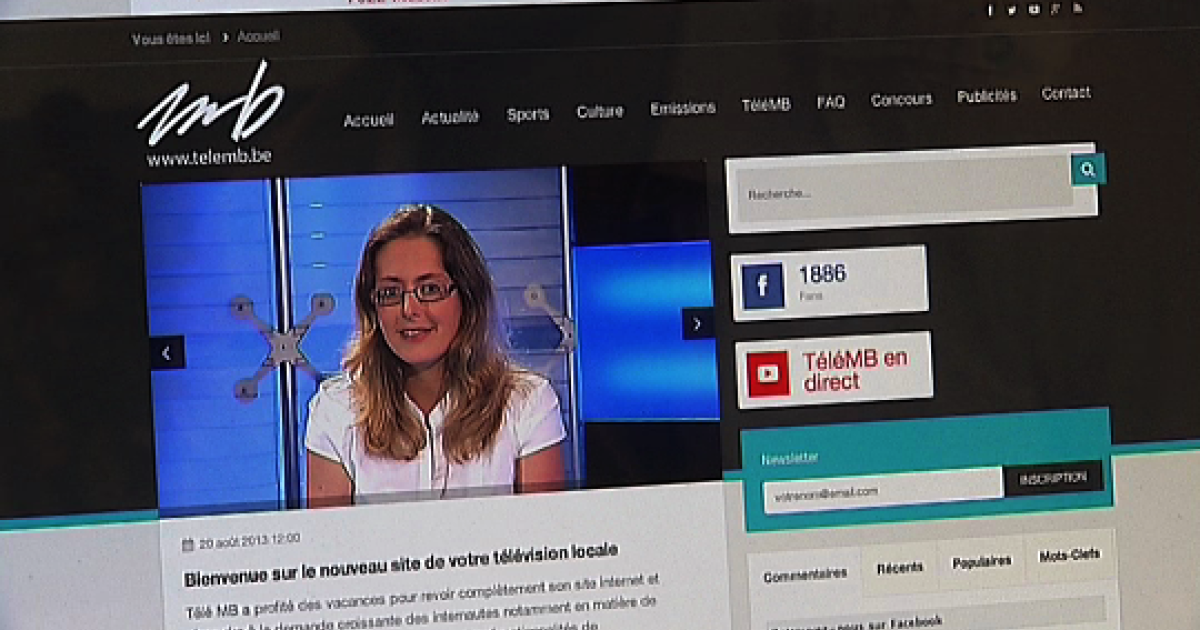Go back using the left carousel arrow

tap(166, 352)
